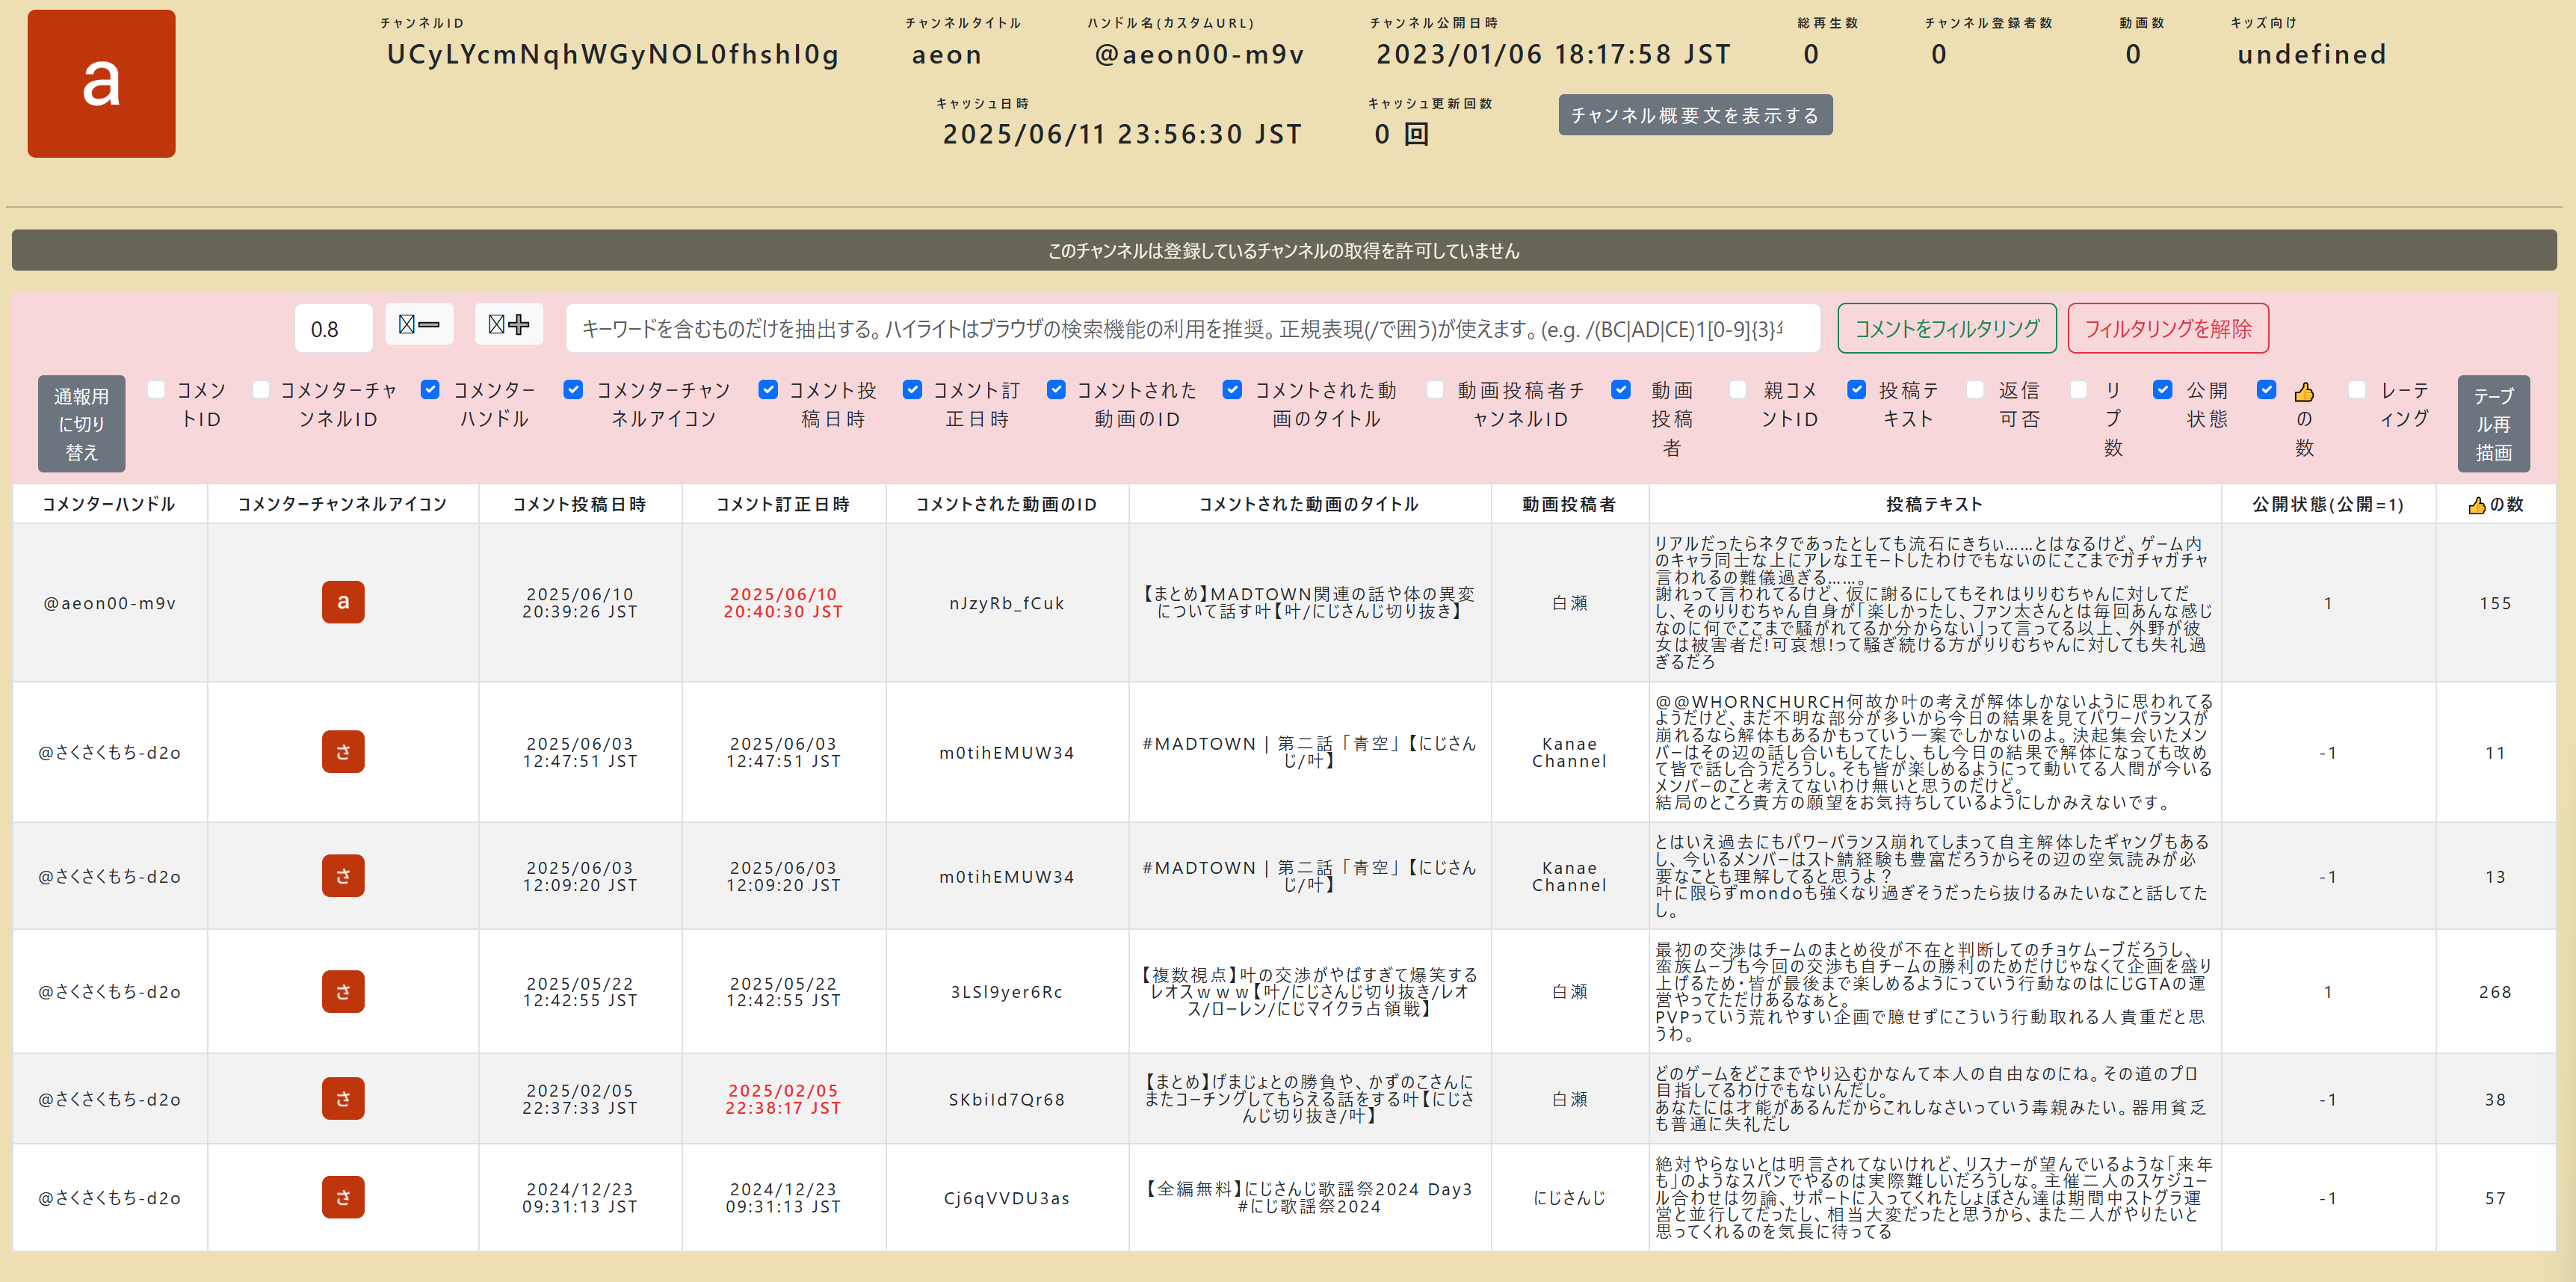Uncheck the コメント訂正日時 checkbox
The width and height of the screenshot is (2576, 1282).
click(912, 390)
